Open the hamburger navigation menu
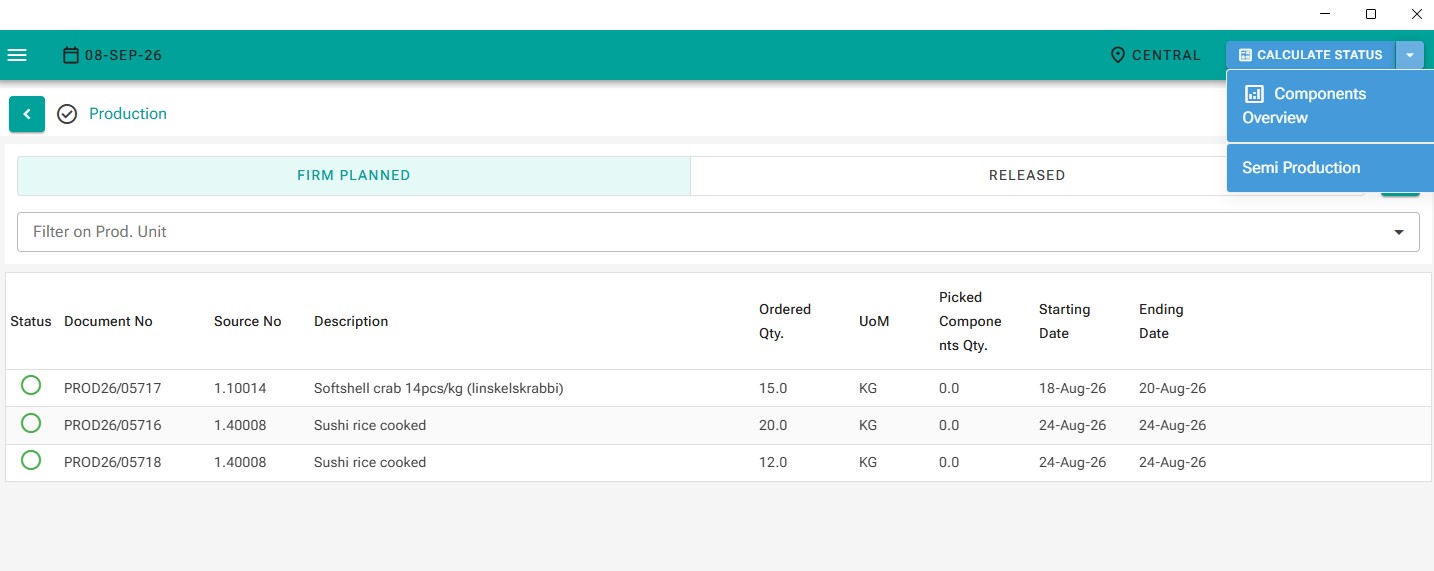Screen dimensions: 1434x571 [x=17, y=55]
